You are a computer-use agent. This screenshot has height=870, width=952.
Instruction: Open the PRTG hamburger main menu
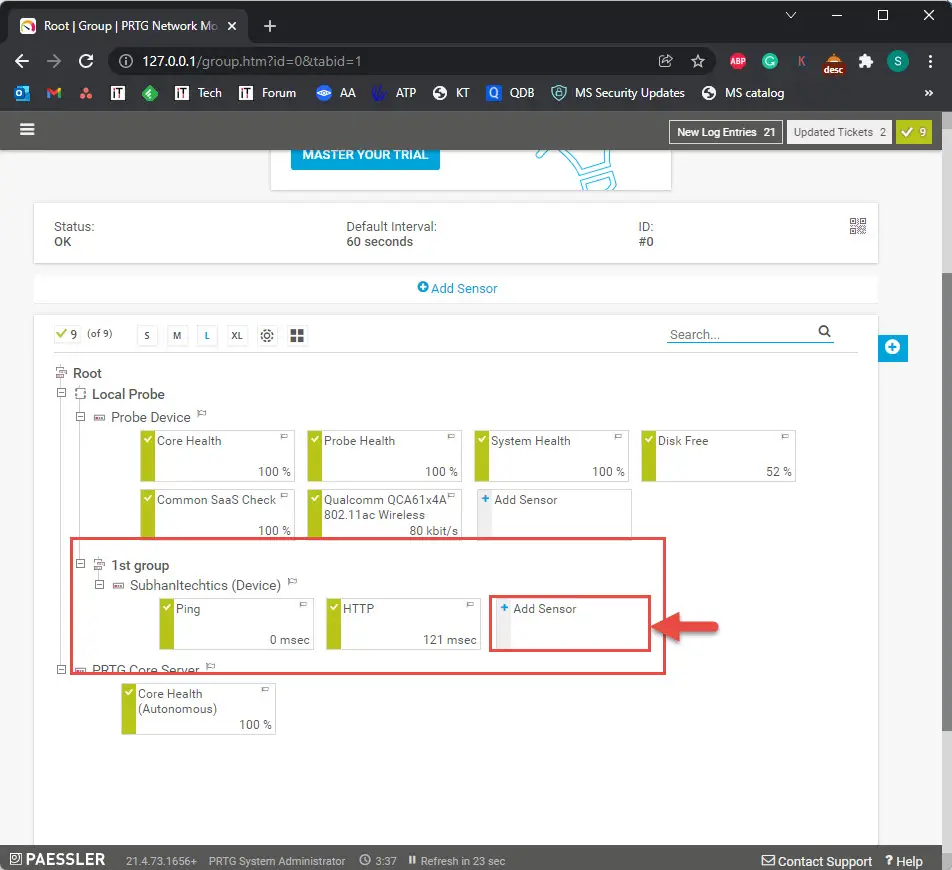(27, 129)
